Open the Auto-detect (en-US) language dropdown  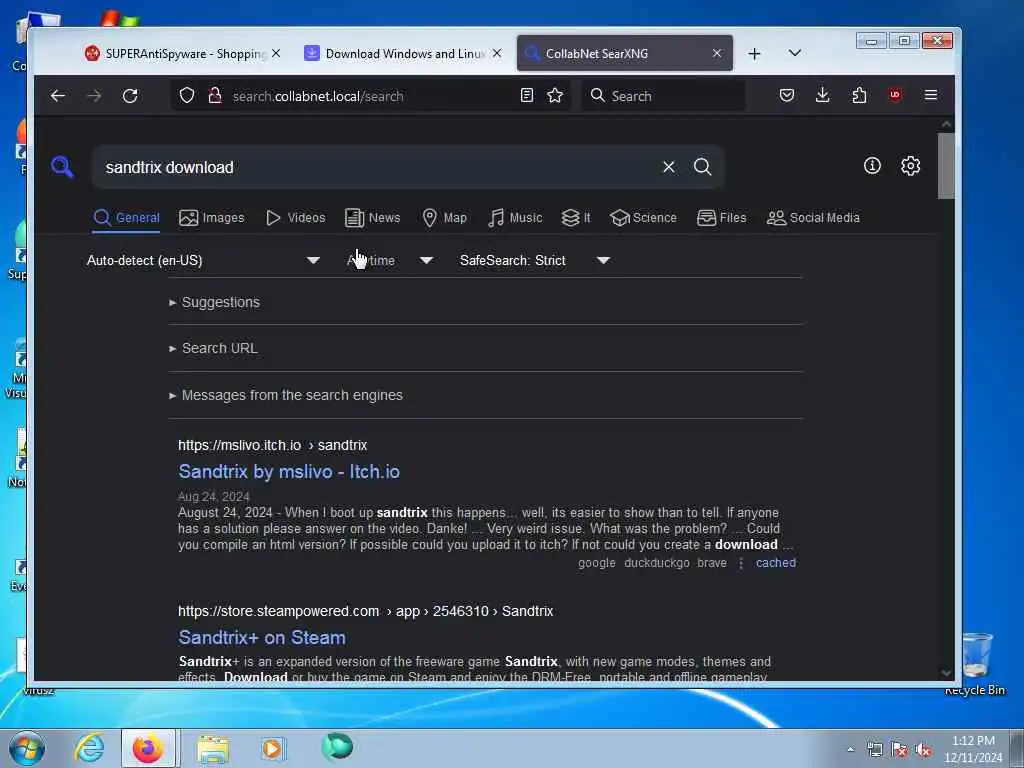coord(203,260)
